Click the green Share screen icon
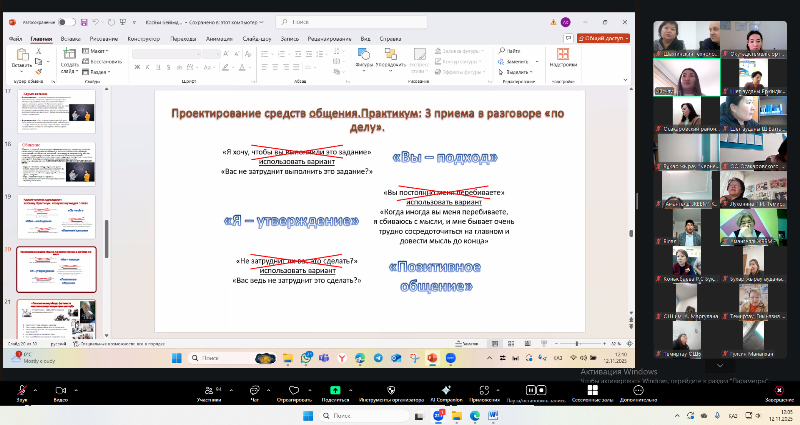The height and width of the screenshot is (425, 800). click(335, 389)
